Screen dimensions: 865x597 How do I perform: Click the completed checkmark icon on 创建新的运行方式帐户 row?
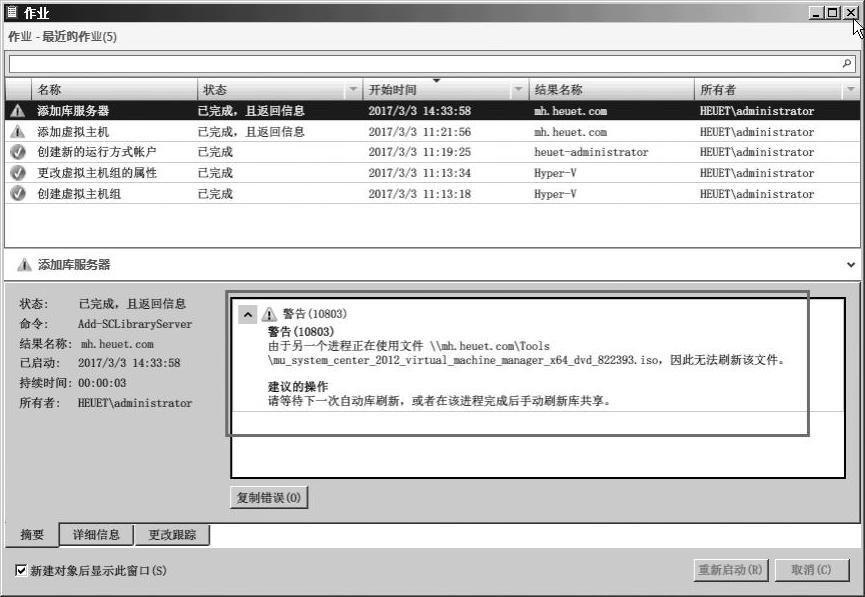coord(18,152)
